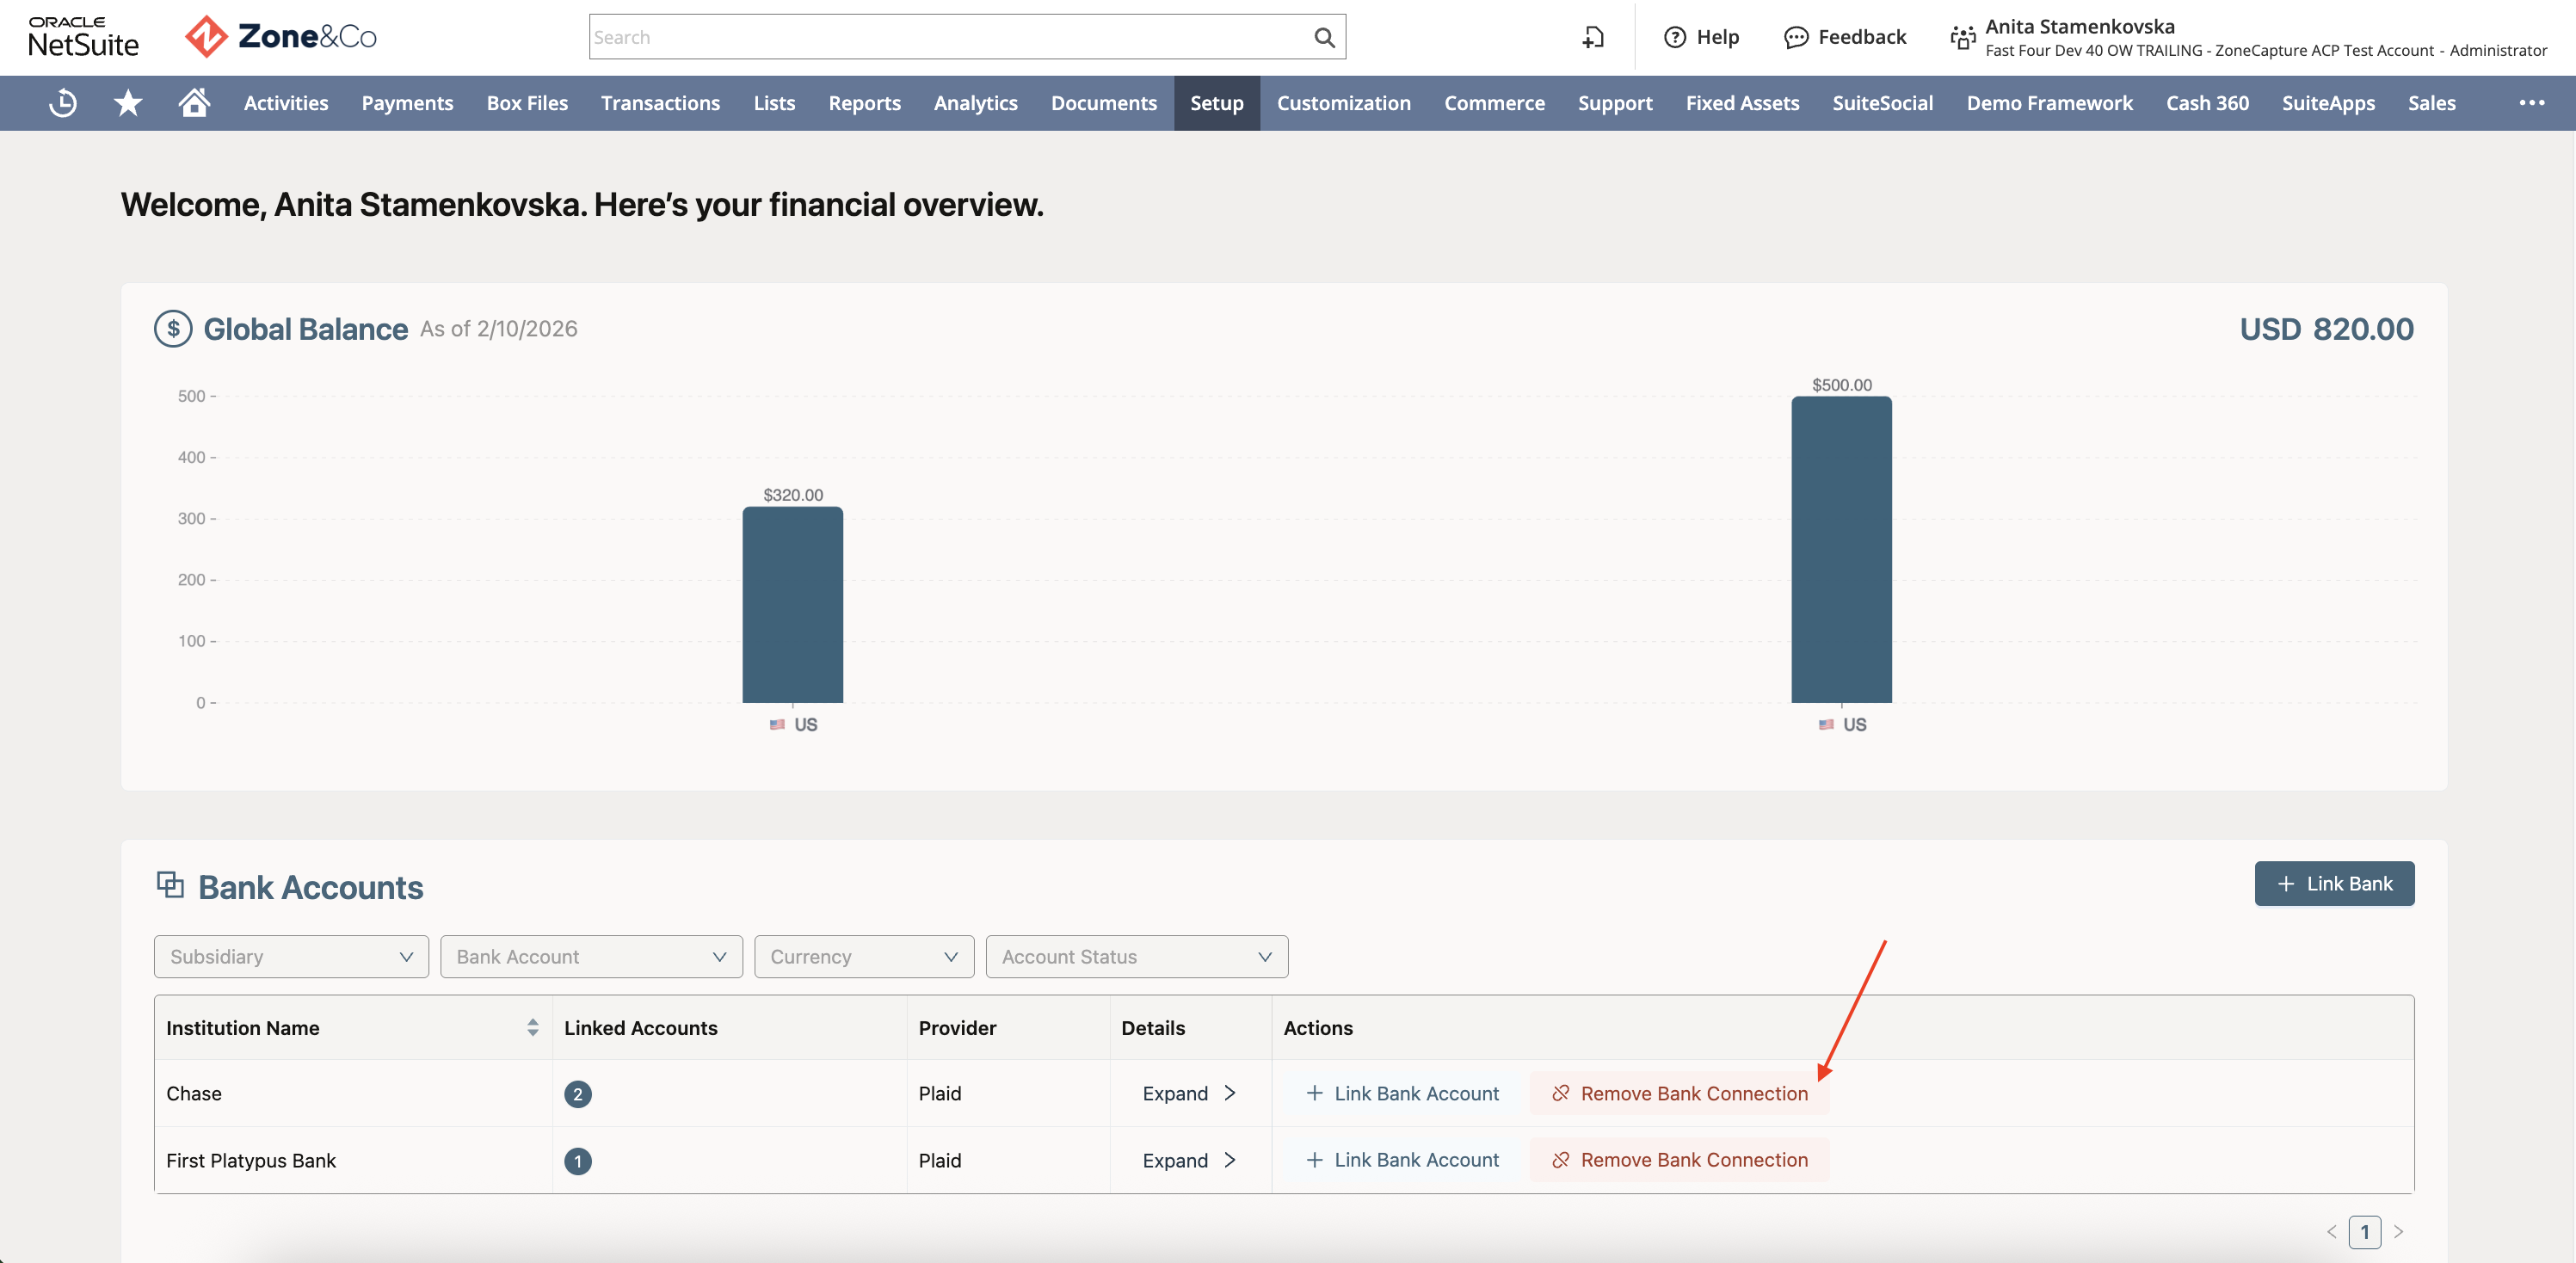This screenshot has height=1263, width=2576.
Task: Open the Transactions menu
Action: 660,103
